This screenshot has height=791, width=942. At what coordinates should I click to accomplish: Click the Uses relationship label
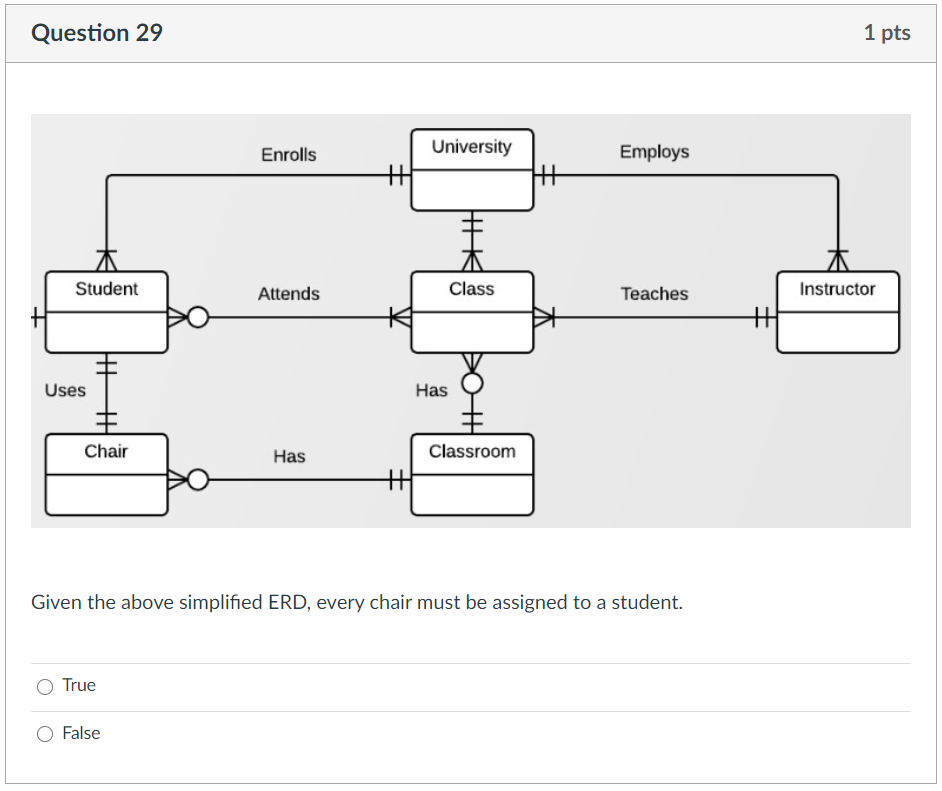coord(65,390)
